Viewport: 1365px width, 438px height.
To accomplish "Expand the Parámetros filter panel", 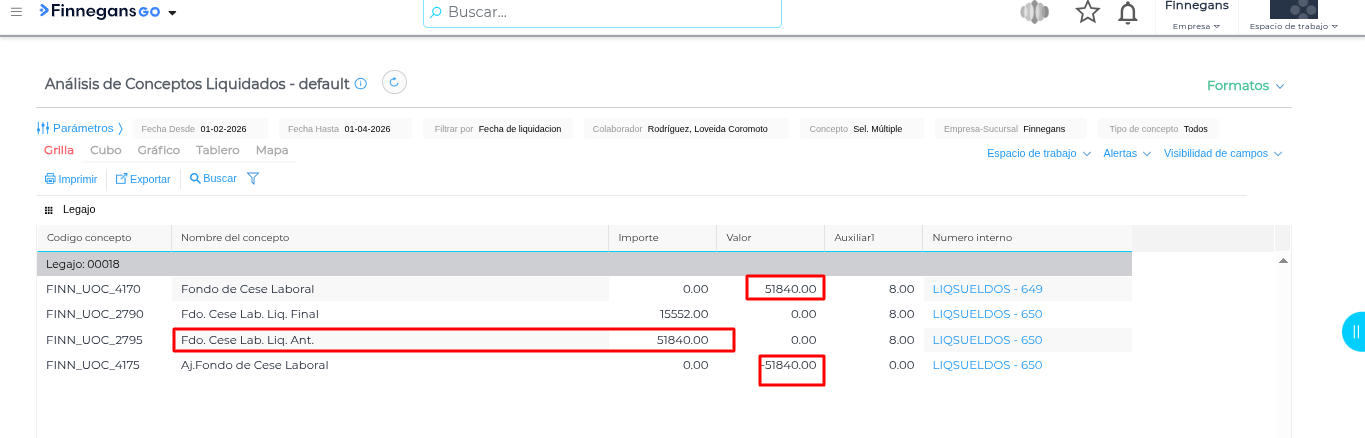I will (x=80, y=129).
